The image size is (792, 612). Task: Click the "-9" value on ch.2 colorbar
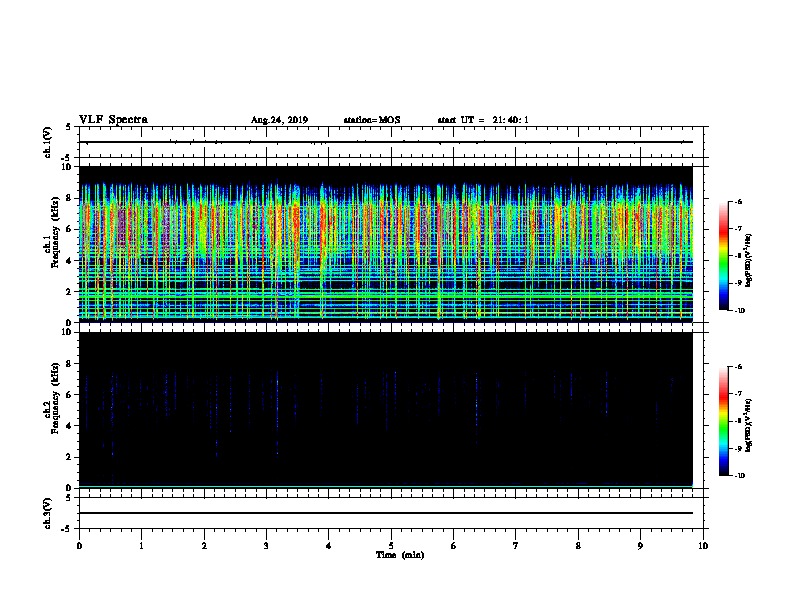(x=738, y=448)
